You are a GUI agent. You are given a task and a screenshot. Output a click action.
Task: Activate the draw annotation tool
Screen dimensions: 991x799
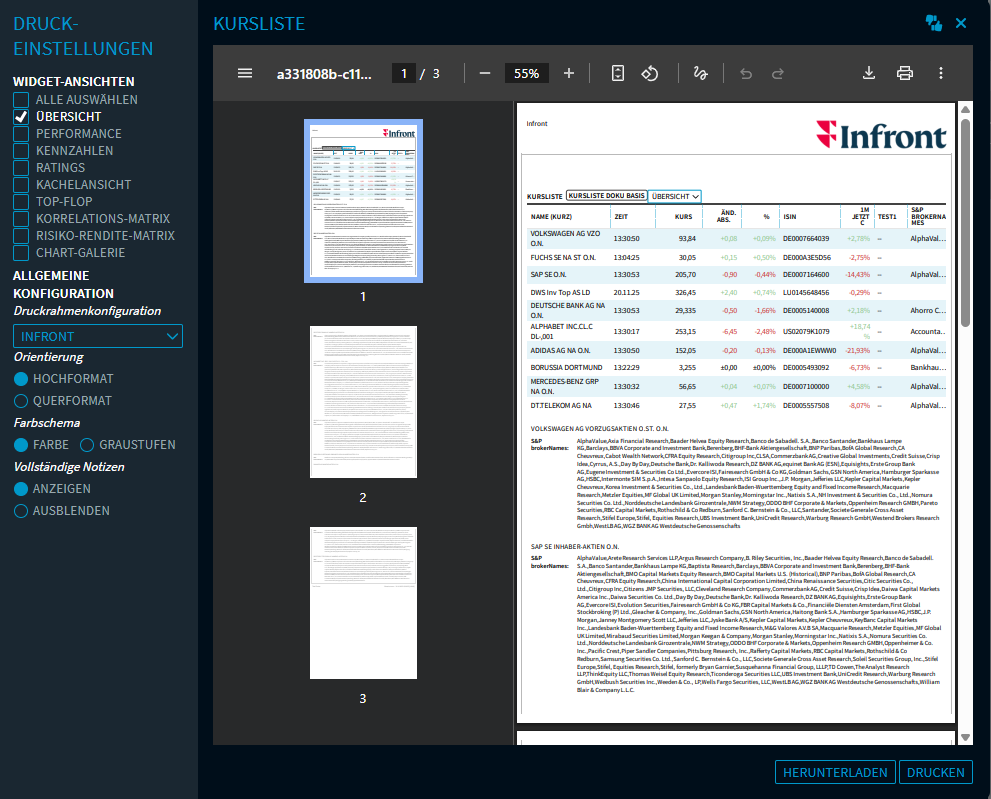pyautogui.click(x=700, y=73)
